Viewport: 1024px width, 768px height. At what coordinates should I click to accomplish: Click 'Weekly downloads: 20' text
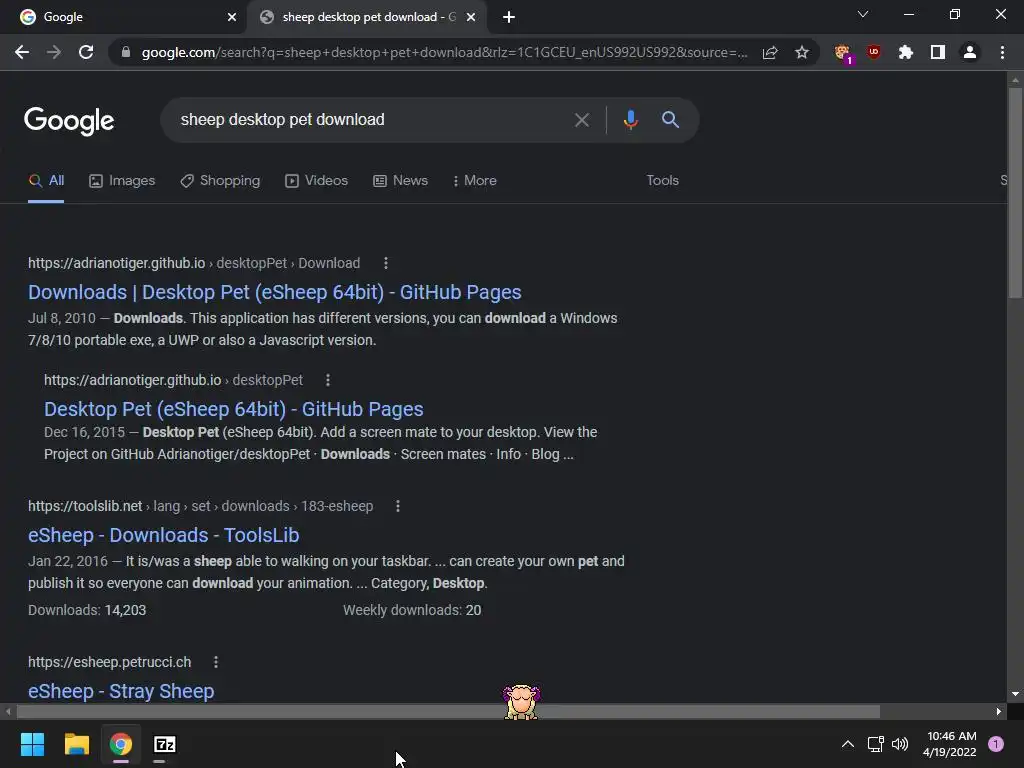click(x=412, y=610)
